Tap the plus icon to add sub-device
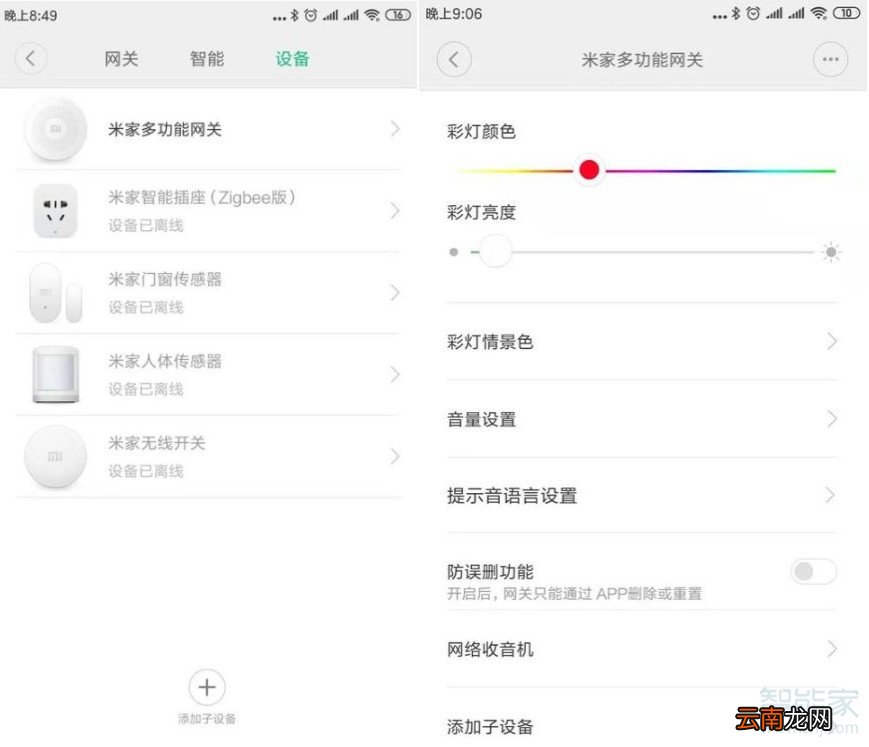Image resolution: width=869 pixels, height=747 pixels. (207, 687)
